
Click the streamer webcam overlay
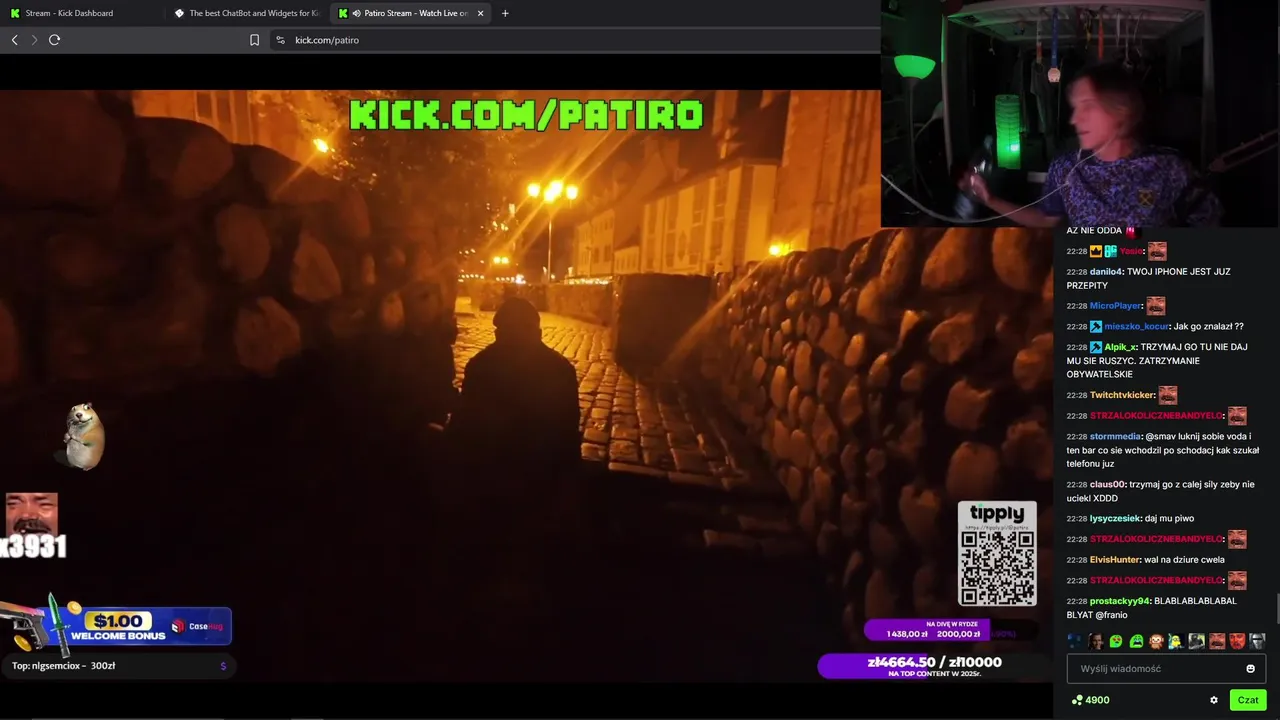pyautogui.click(x=1080, y=113)
